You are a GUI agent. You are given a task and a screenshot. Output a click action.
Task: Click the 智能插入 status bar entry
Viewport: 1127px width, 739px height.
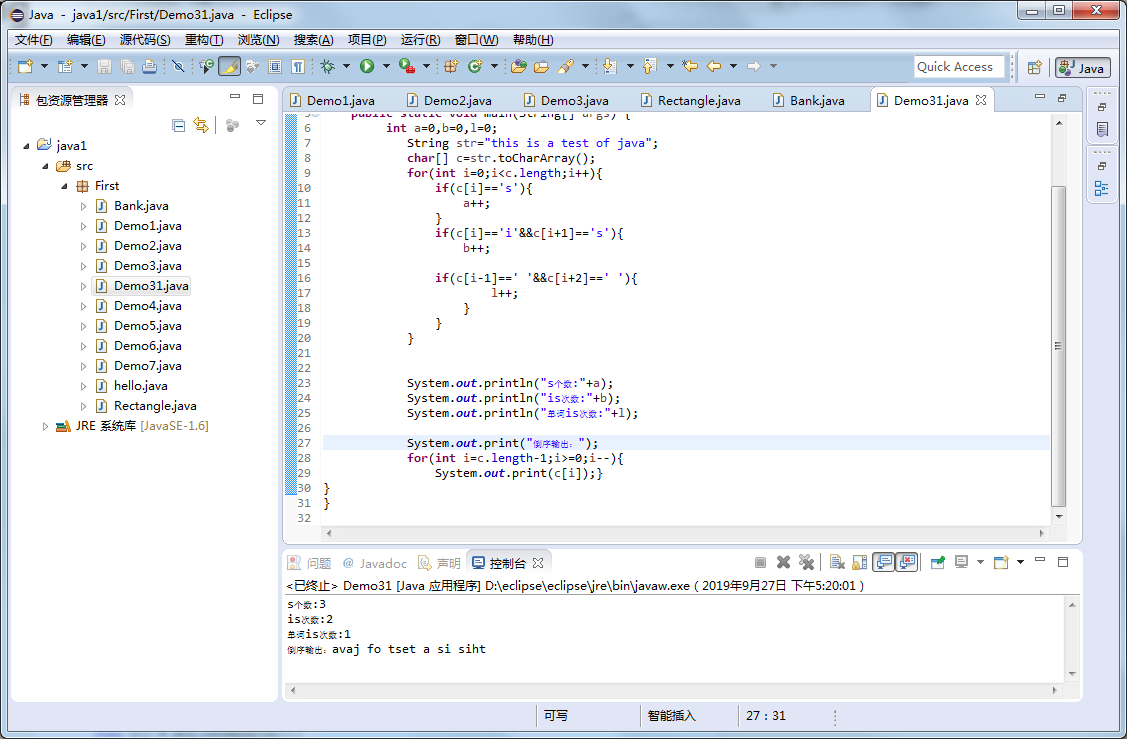tap(671, 716)
